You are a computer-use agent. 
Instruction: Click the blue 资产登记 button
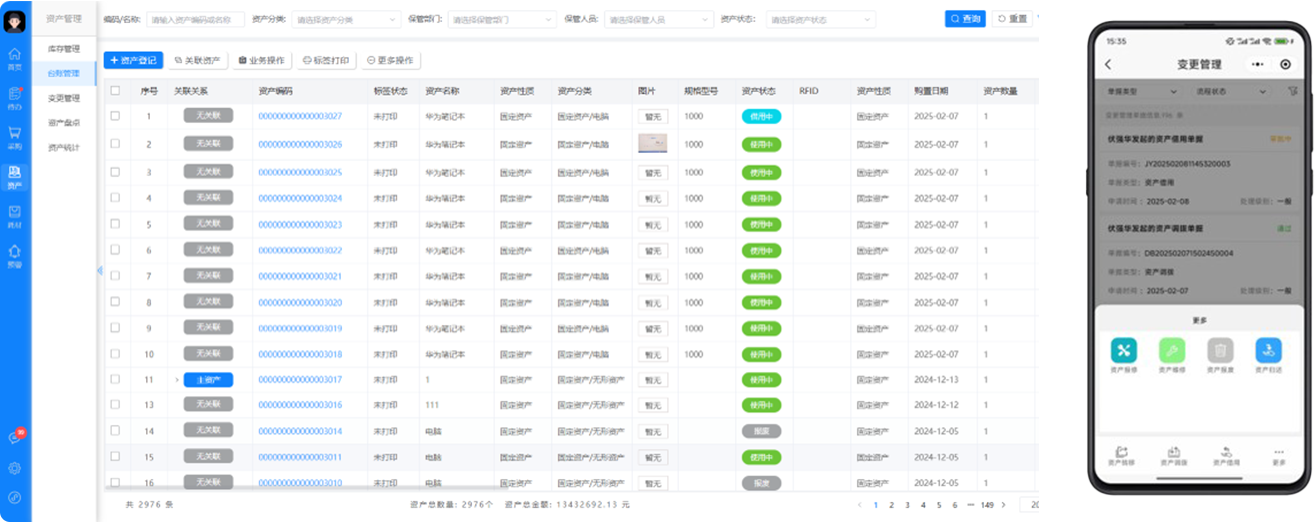pyautogui.click(x=133, y=61)
